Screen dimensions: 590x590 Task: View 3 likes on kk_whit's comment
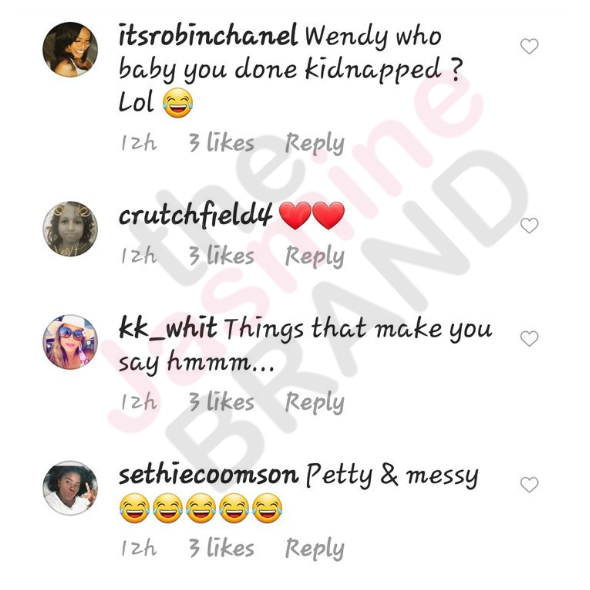221,402
